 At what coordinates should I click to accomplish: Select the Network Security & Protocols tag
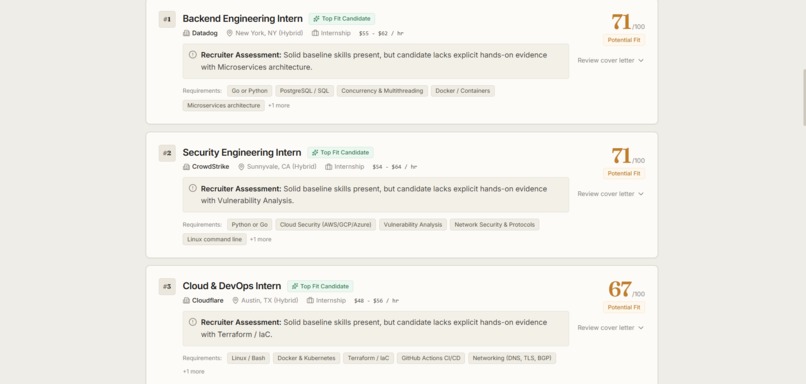(494, 225)
